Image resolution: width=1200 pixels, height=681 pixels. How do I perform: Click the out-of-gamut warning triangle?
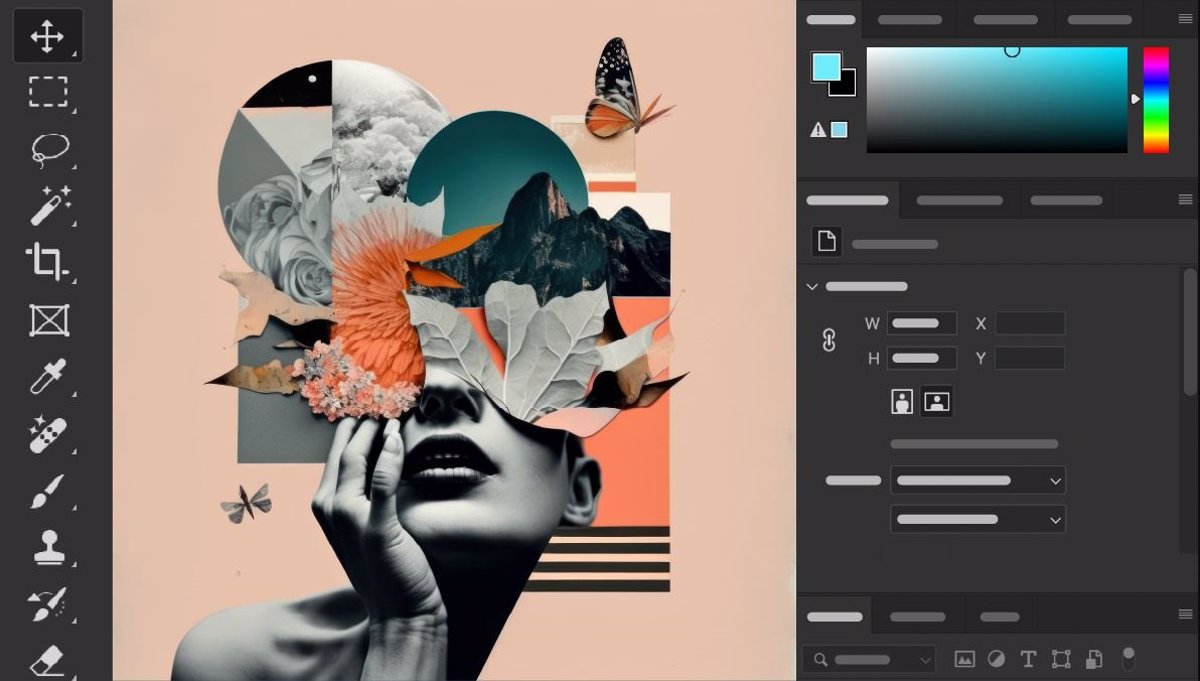point(818,129)
